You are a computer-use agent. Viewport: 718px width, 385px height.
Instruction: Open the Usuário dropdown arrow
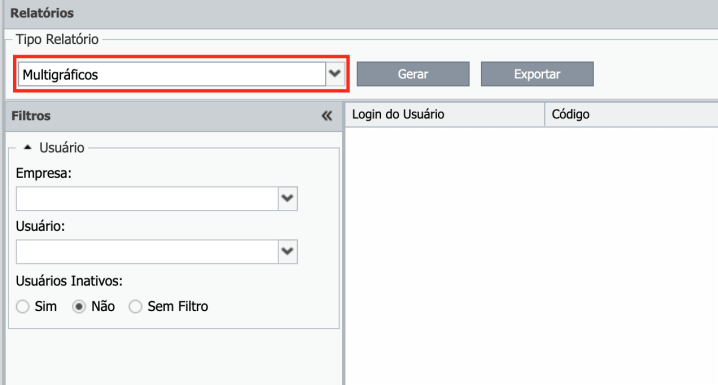pos(288,251)
